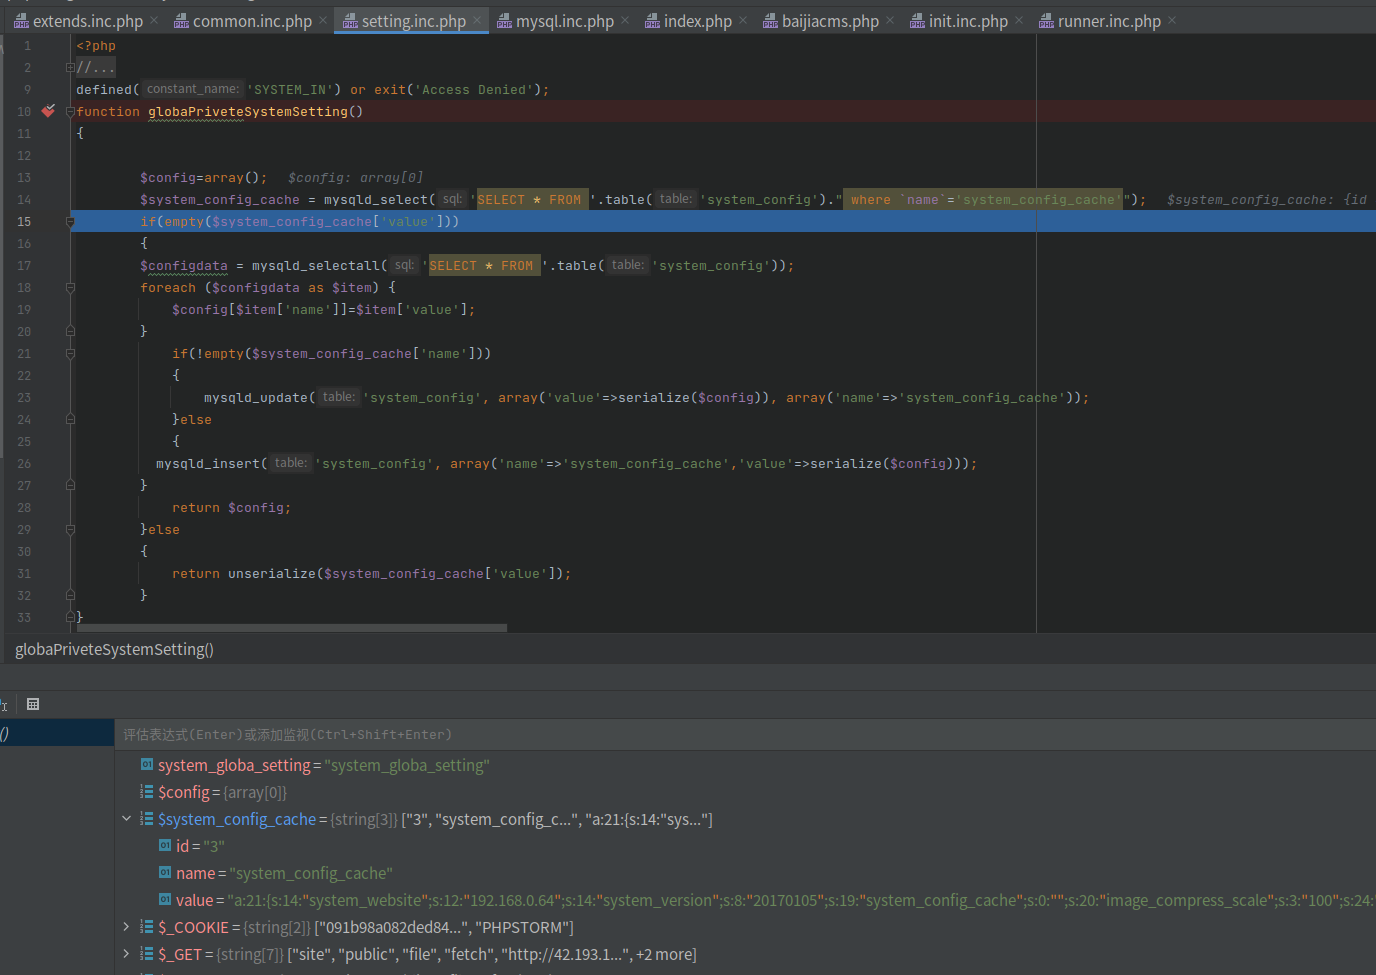Open the mysql.inc.php tab
Screen dimensions: 1376x975
565,21
